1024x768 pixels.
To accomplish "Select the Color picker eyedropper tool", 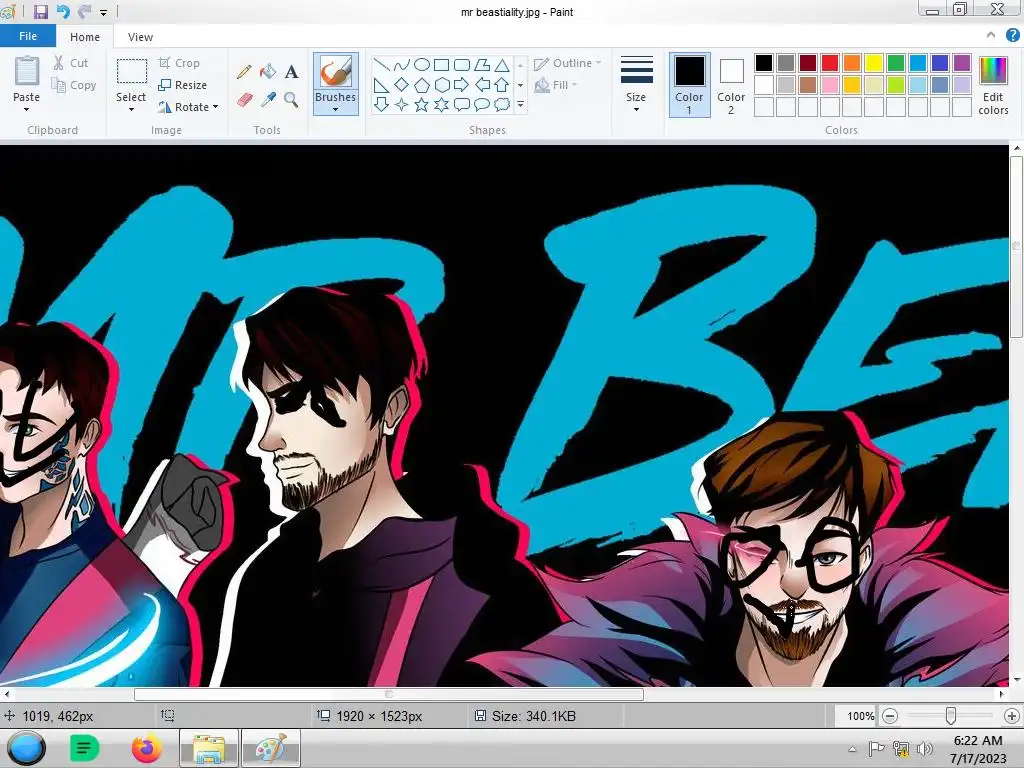I will [x=268, y=99].
